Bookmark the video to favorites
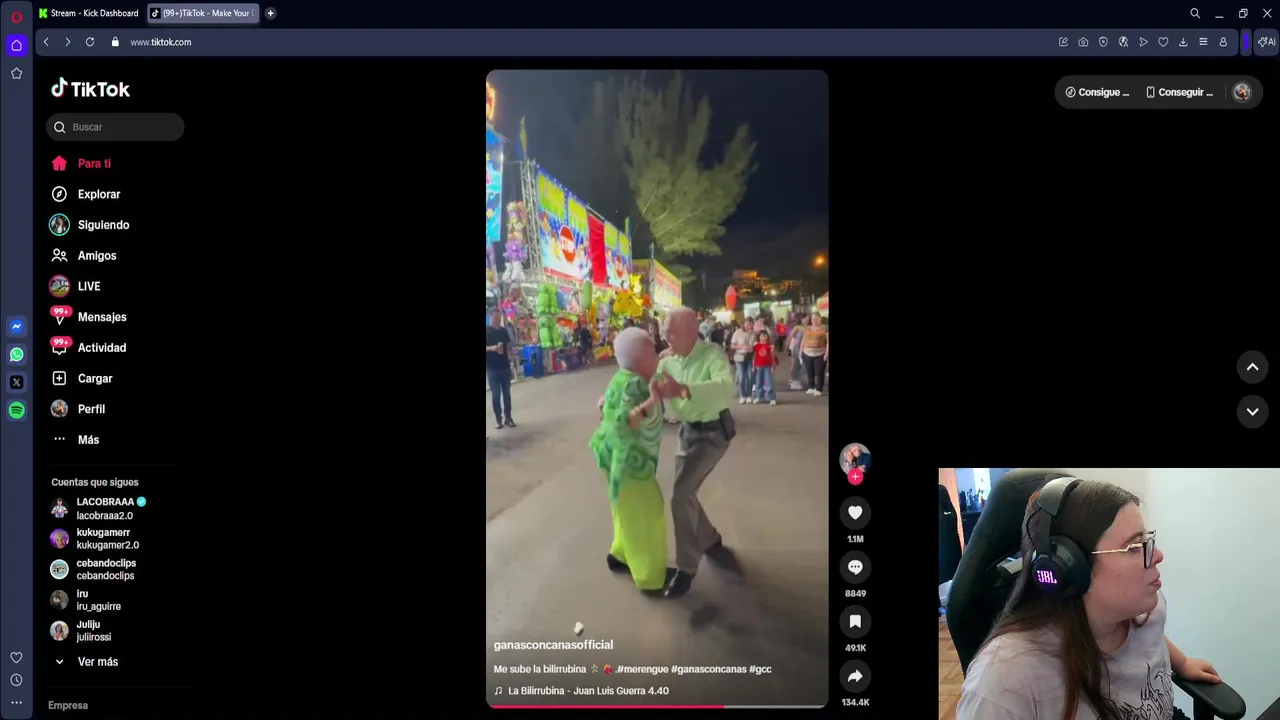Viewport: 1280px width, 720px height. (x=855, y=622)
